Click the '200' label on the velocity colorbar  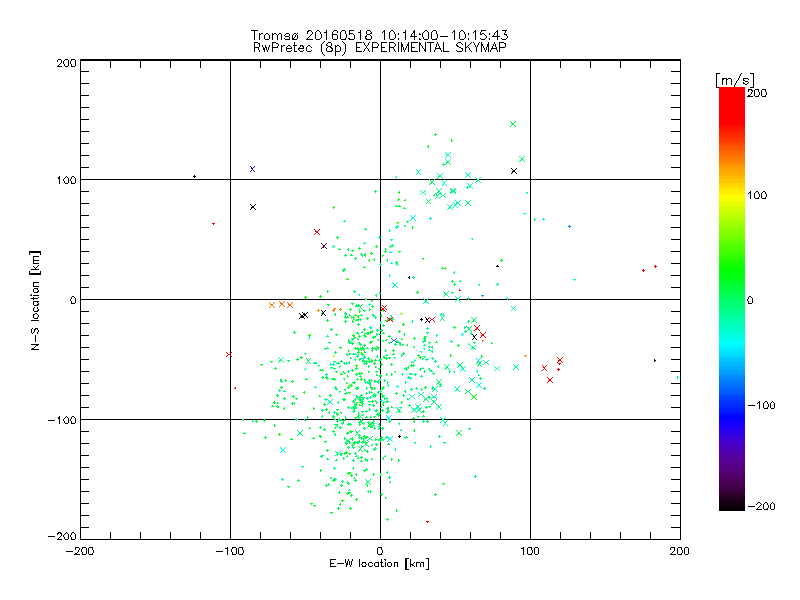[x=757, y=93]
